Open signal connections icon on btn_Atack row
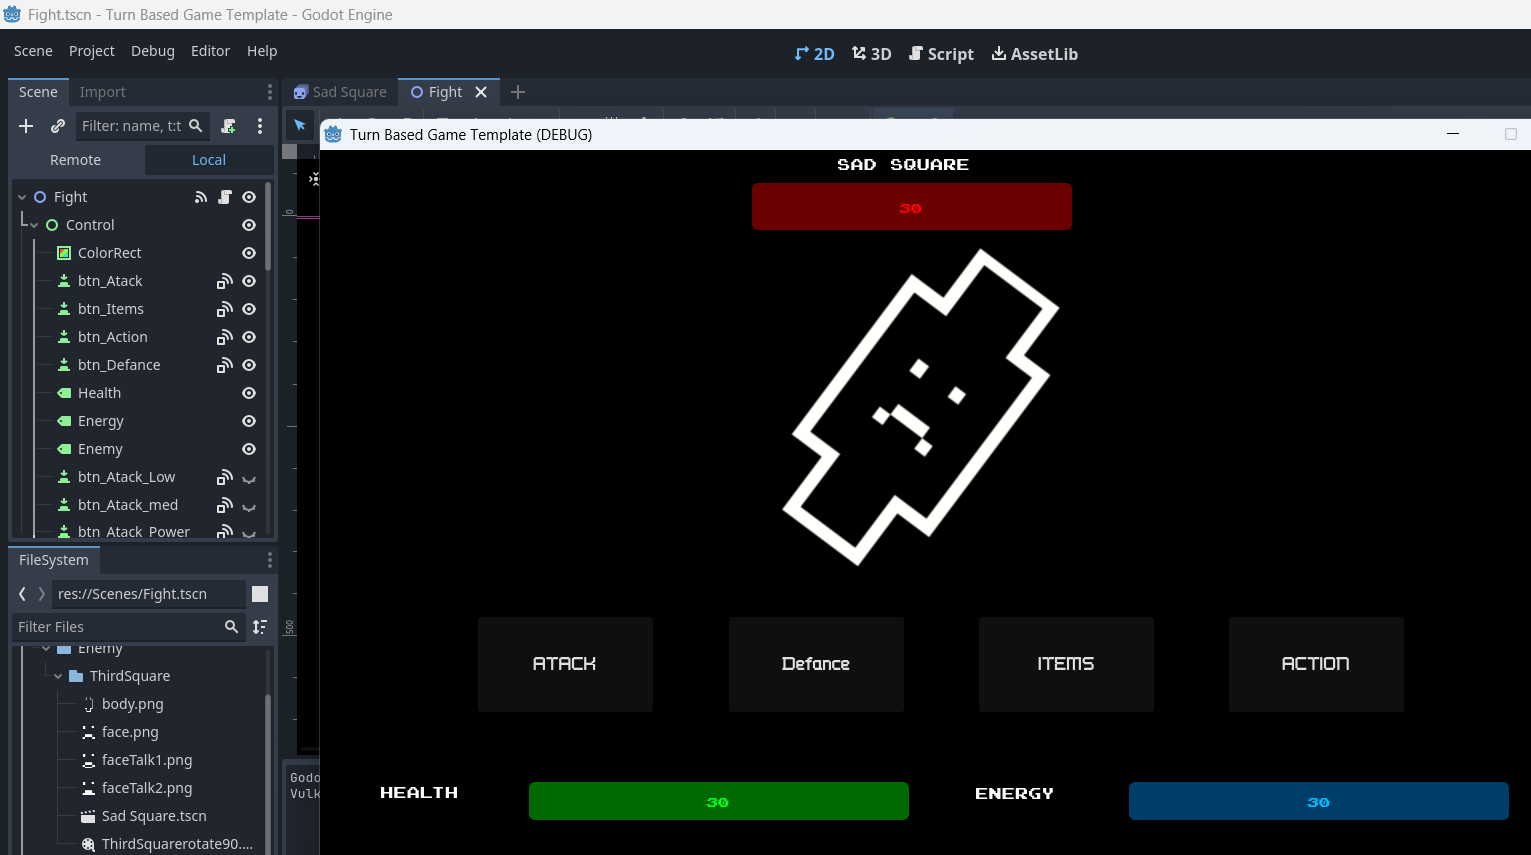Screen dimensions: 1531x855 click(x=225, y=281)
